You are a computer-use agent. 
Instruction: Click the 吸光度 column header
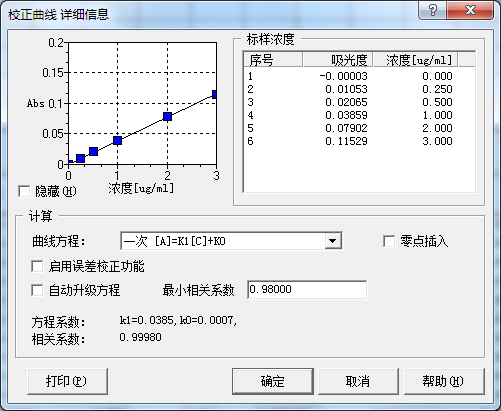[338, 60]
